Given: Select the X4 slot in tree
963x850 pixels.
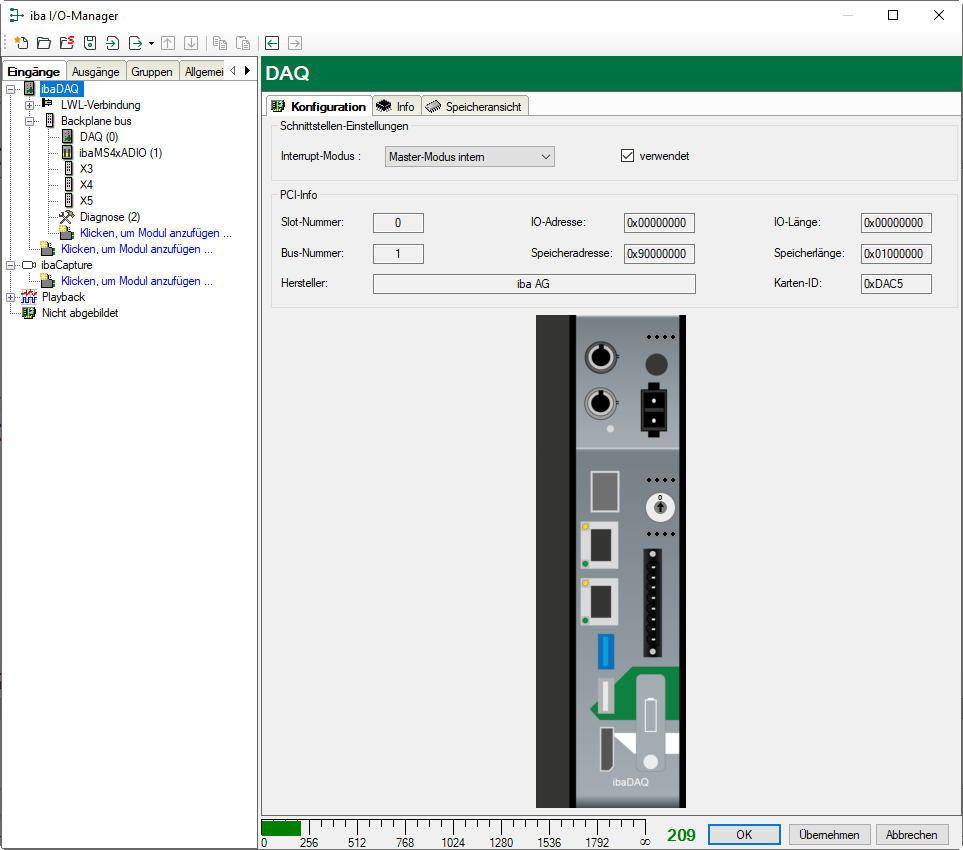Looking at the screenshot, I should click(86, 185).
